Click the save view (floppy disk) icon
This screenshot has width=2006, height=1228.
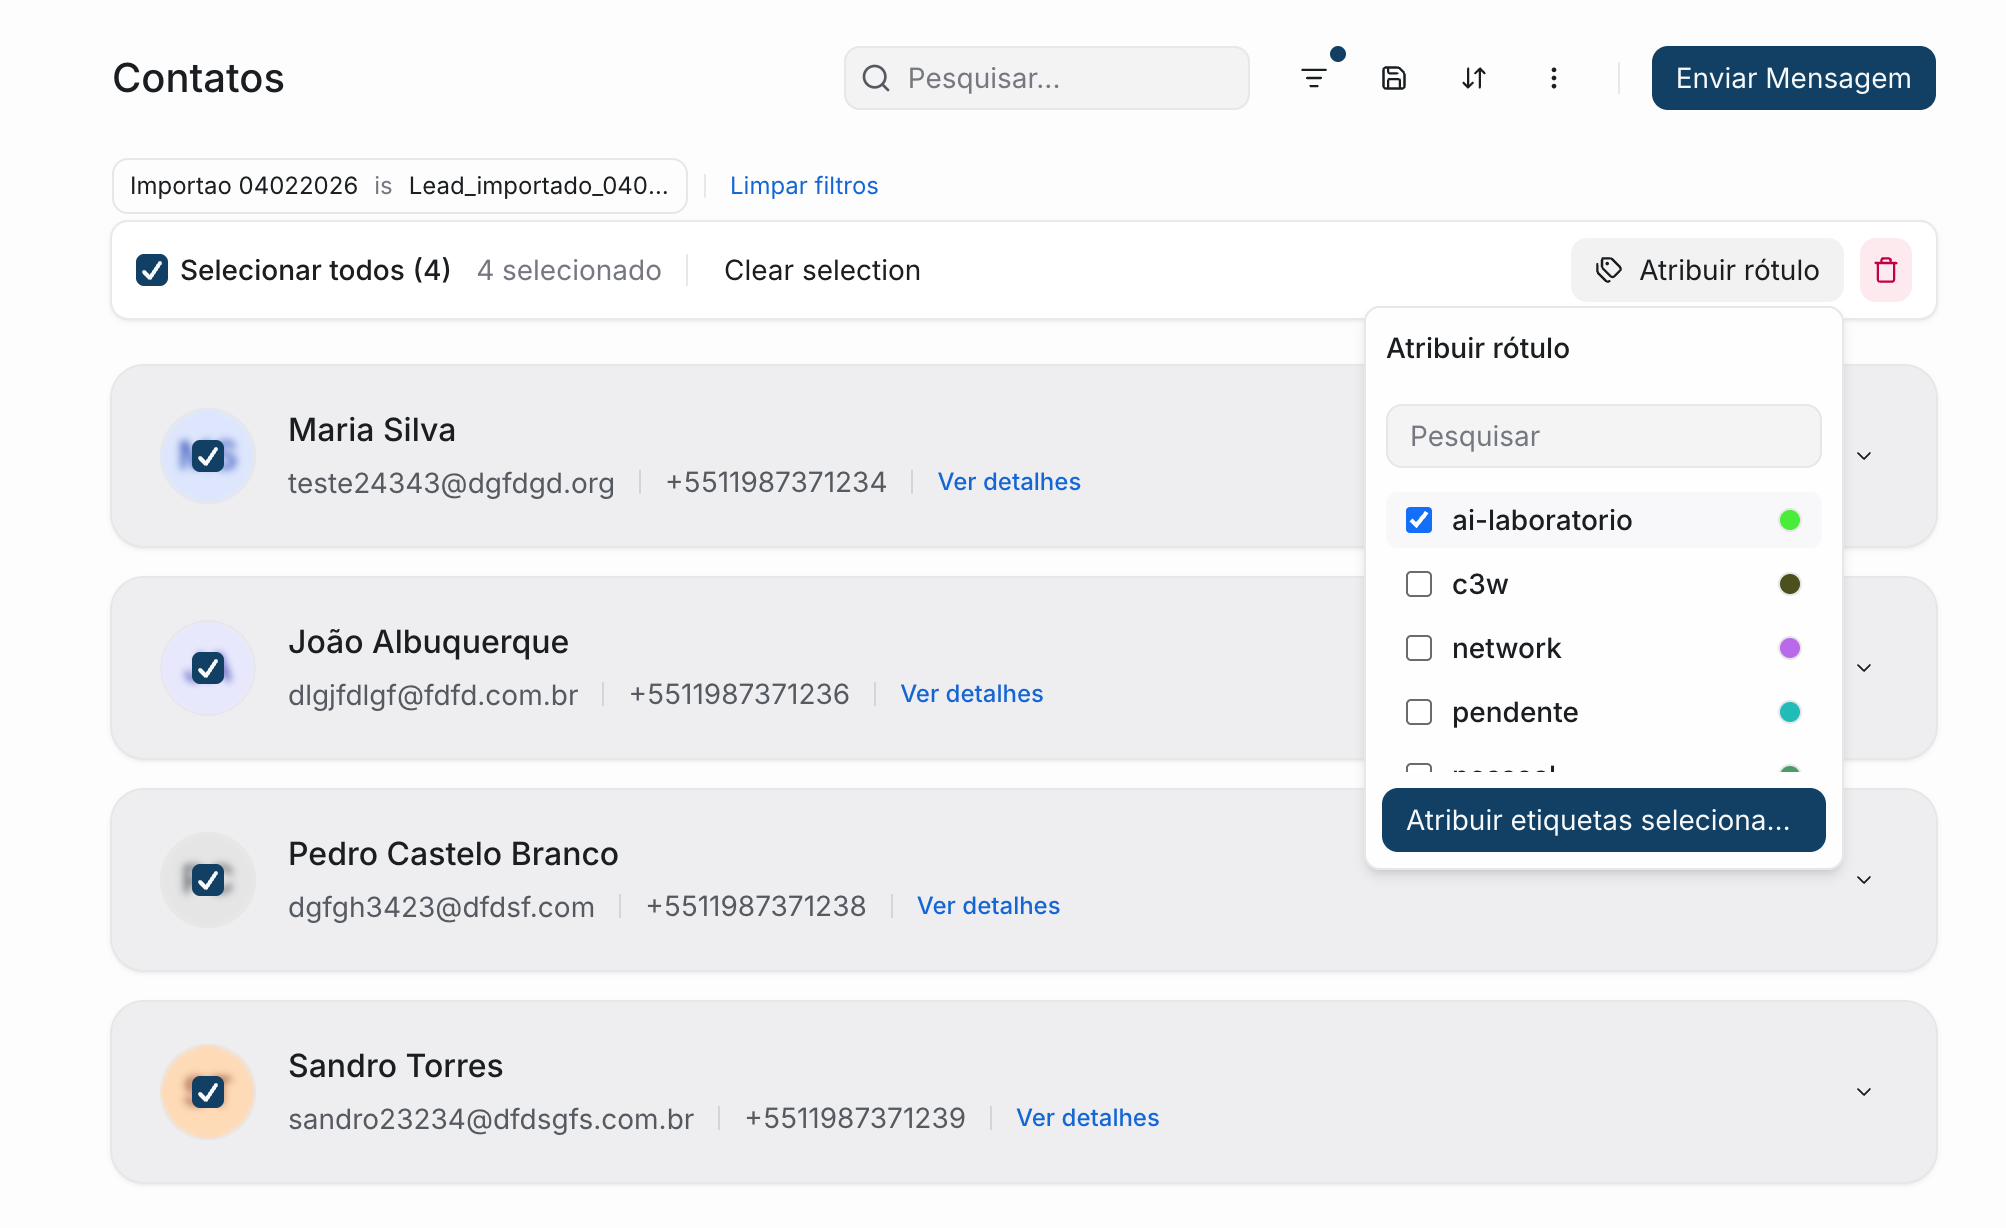pos(1394,78)
